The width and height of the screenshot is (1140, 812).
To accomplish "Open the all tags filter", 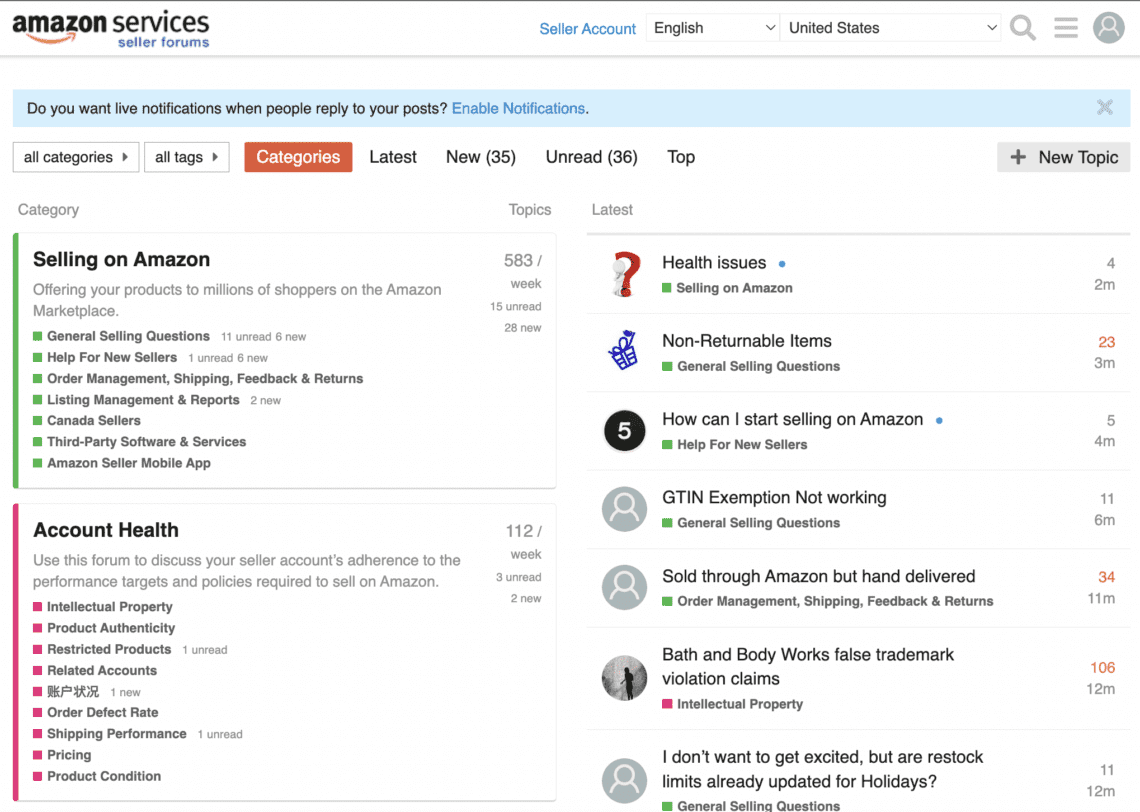I will coord(186,157).
